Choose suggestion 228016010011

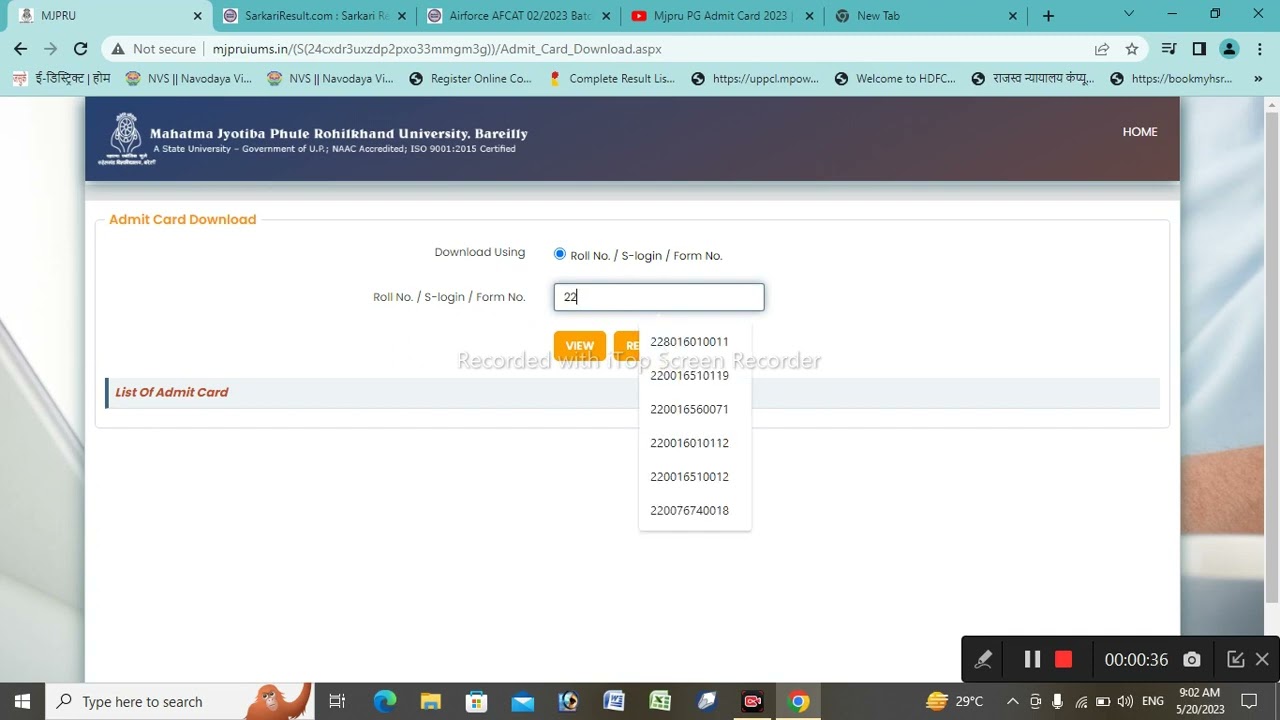(690, 342)
